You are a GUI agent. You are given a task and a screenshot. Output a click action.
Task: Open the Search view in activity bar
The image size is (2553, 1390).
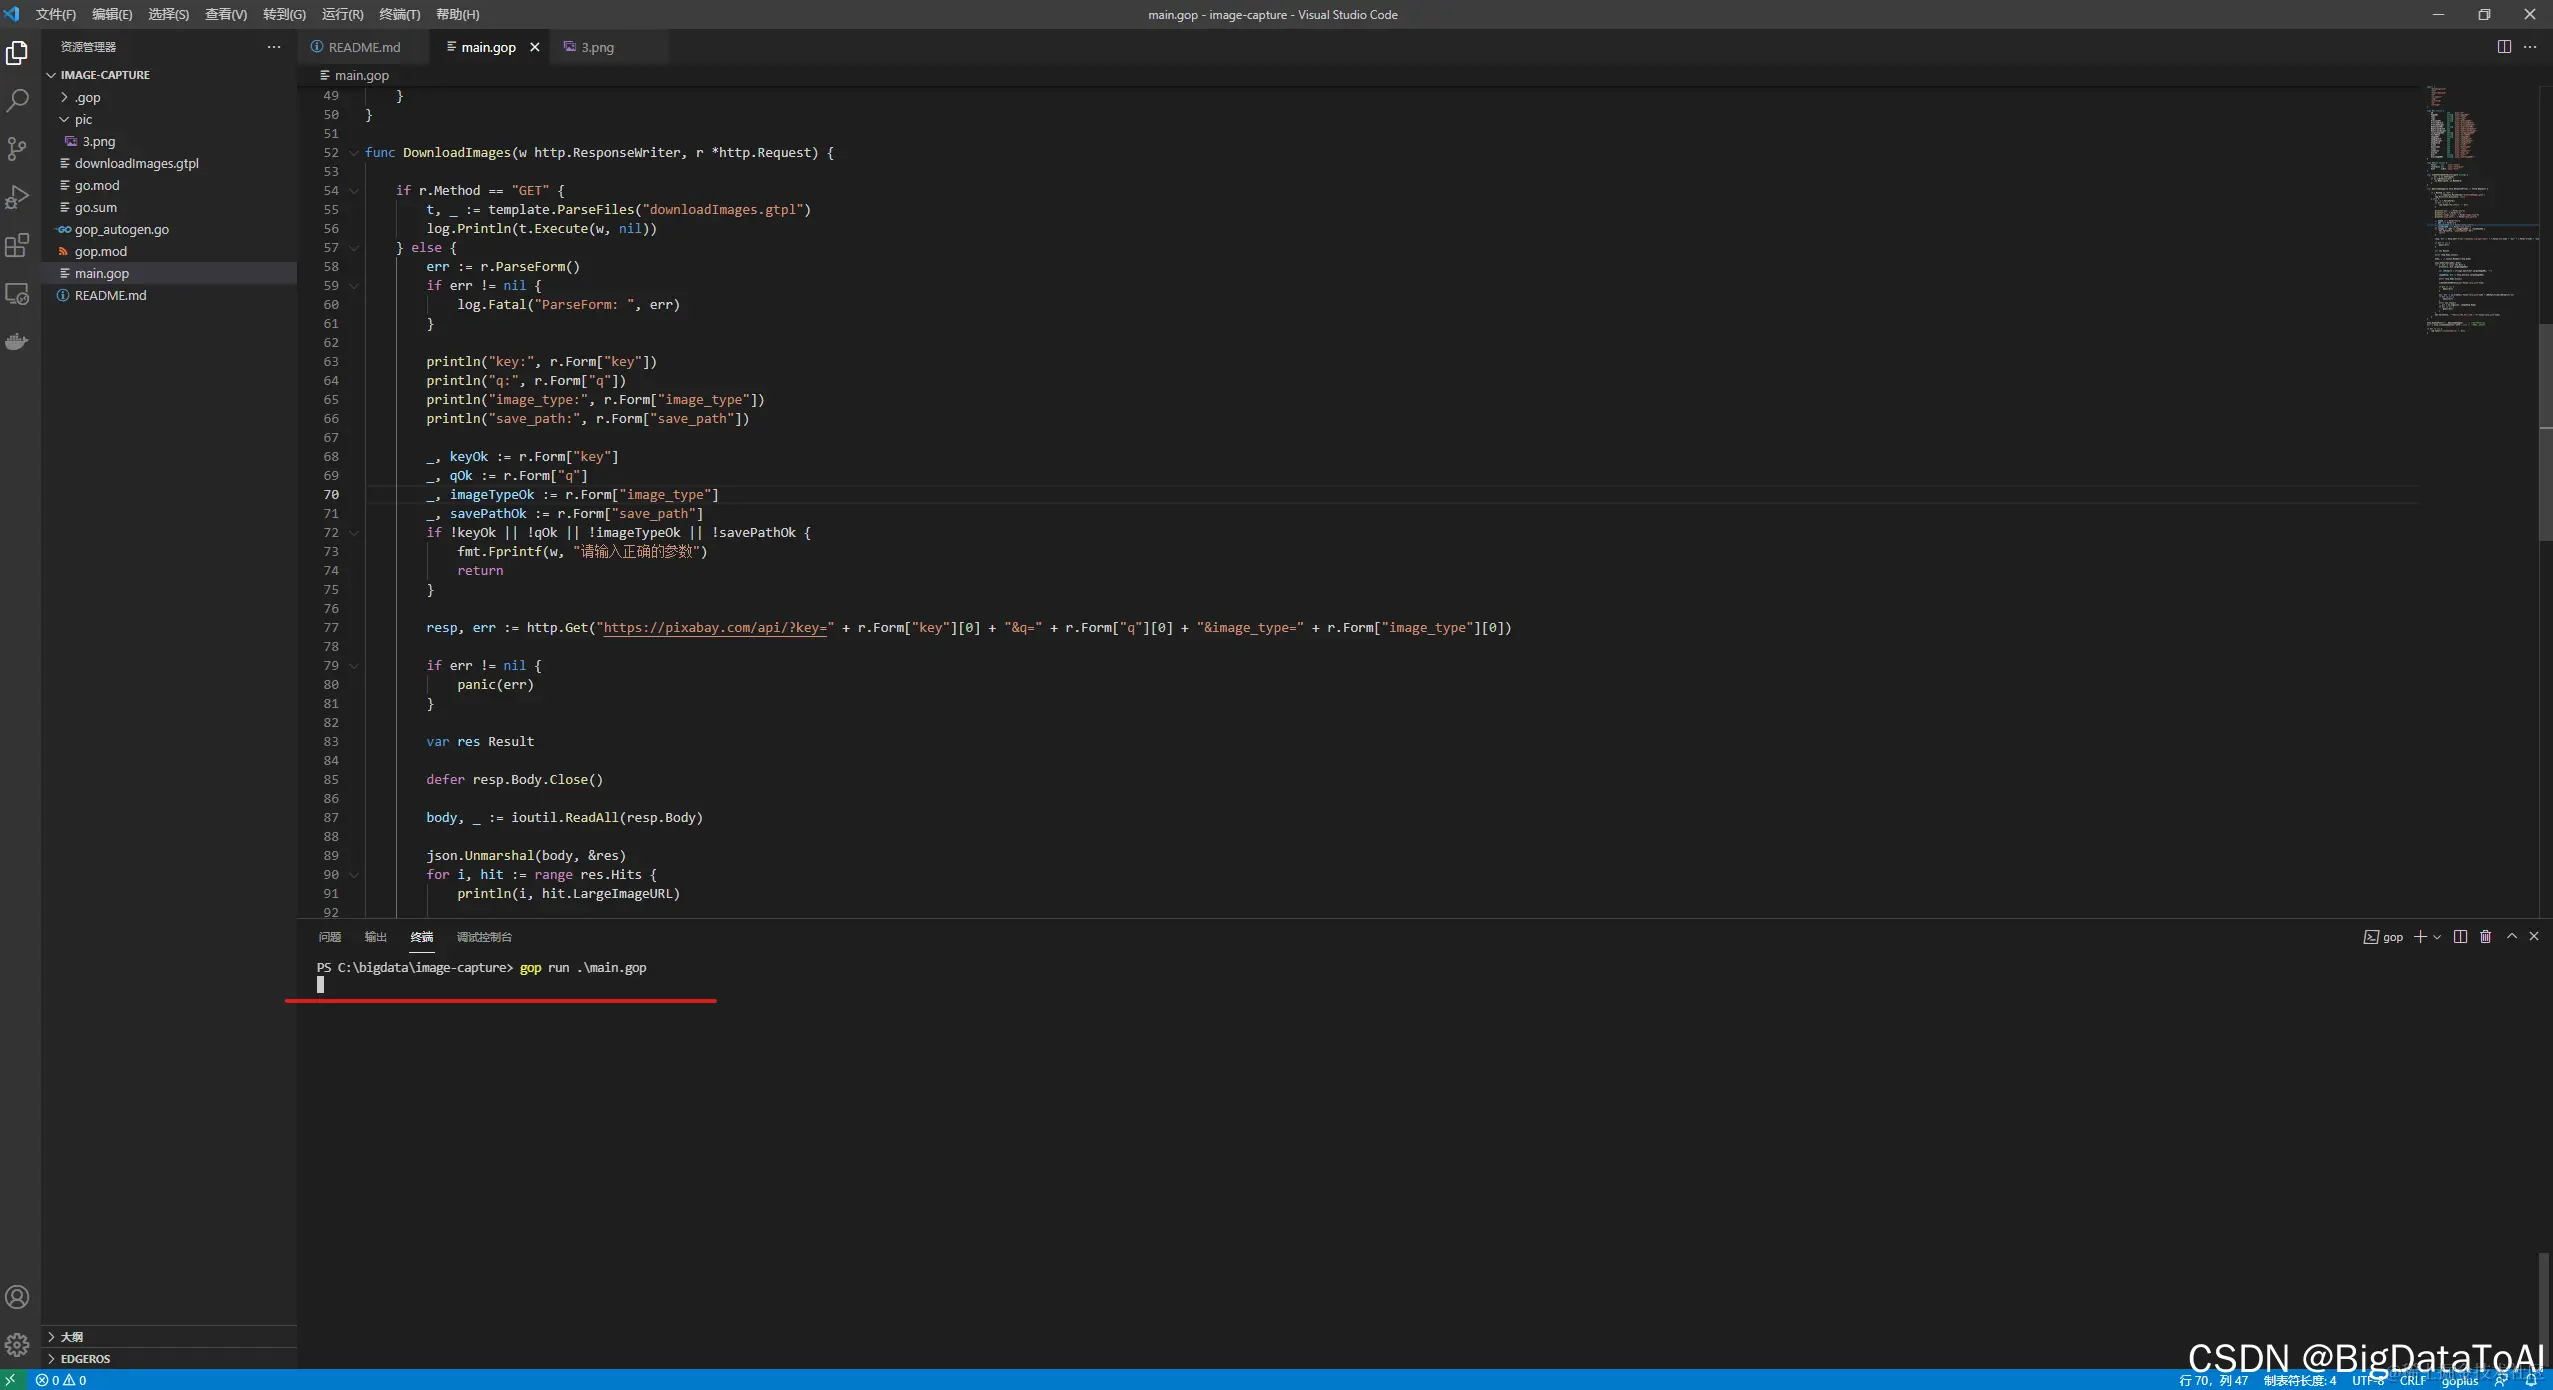click(17, 101)
